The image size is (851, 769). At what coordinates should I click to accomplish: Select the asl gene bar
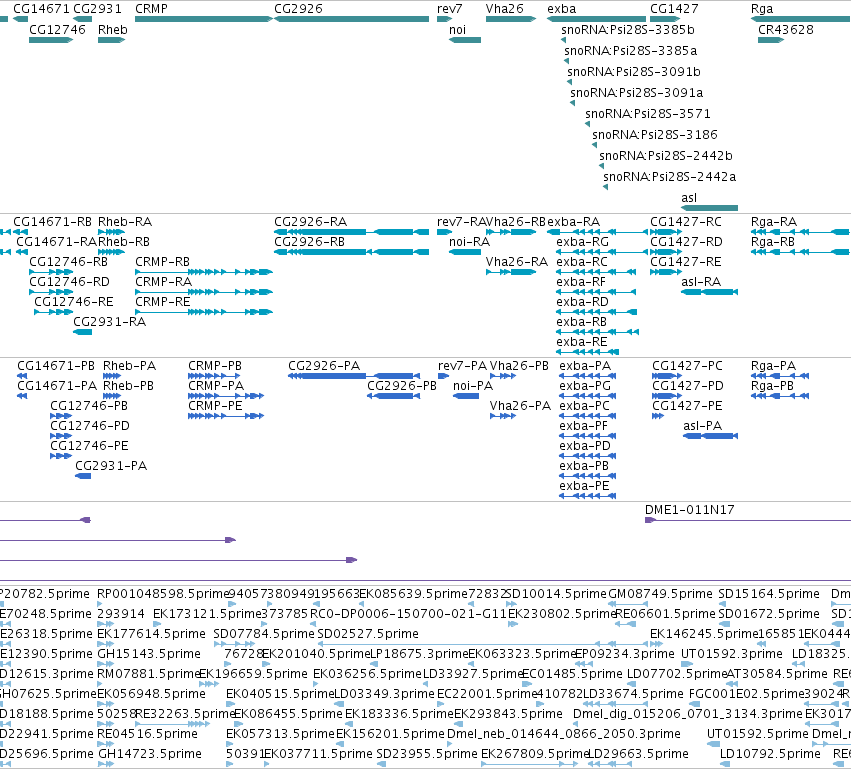709,208
